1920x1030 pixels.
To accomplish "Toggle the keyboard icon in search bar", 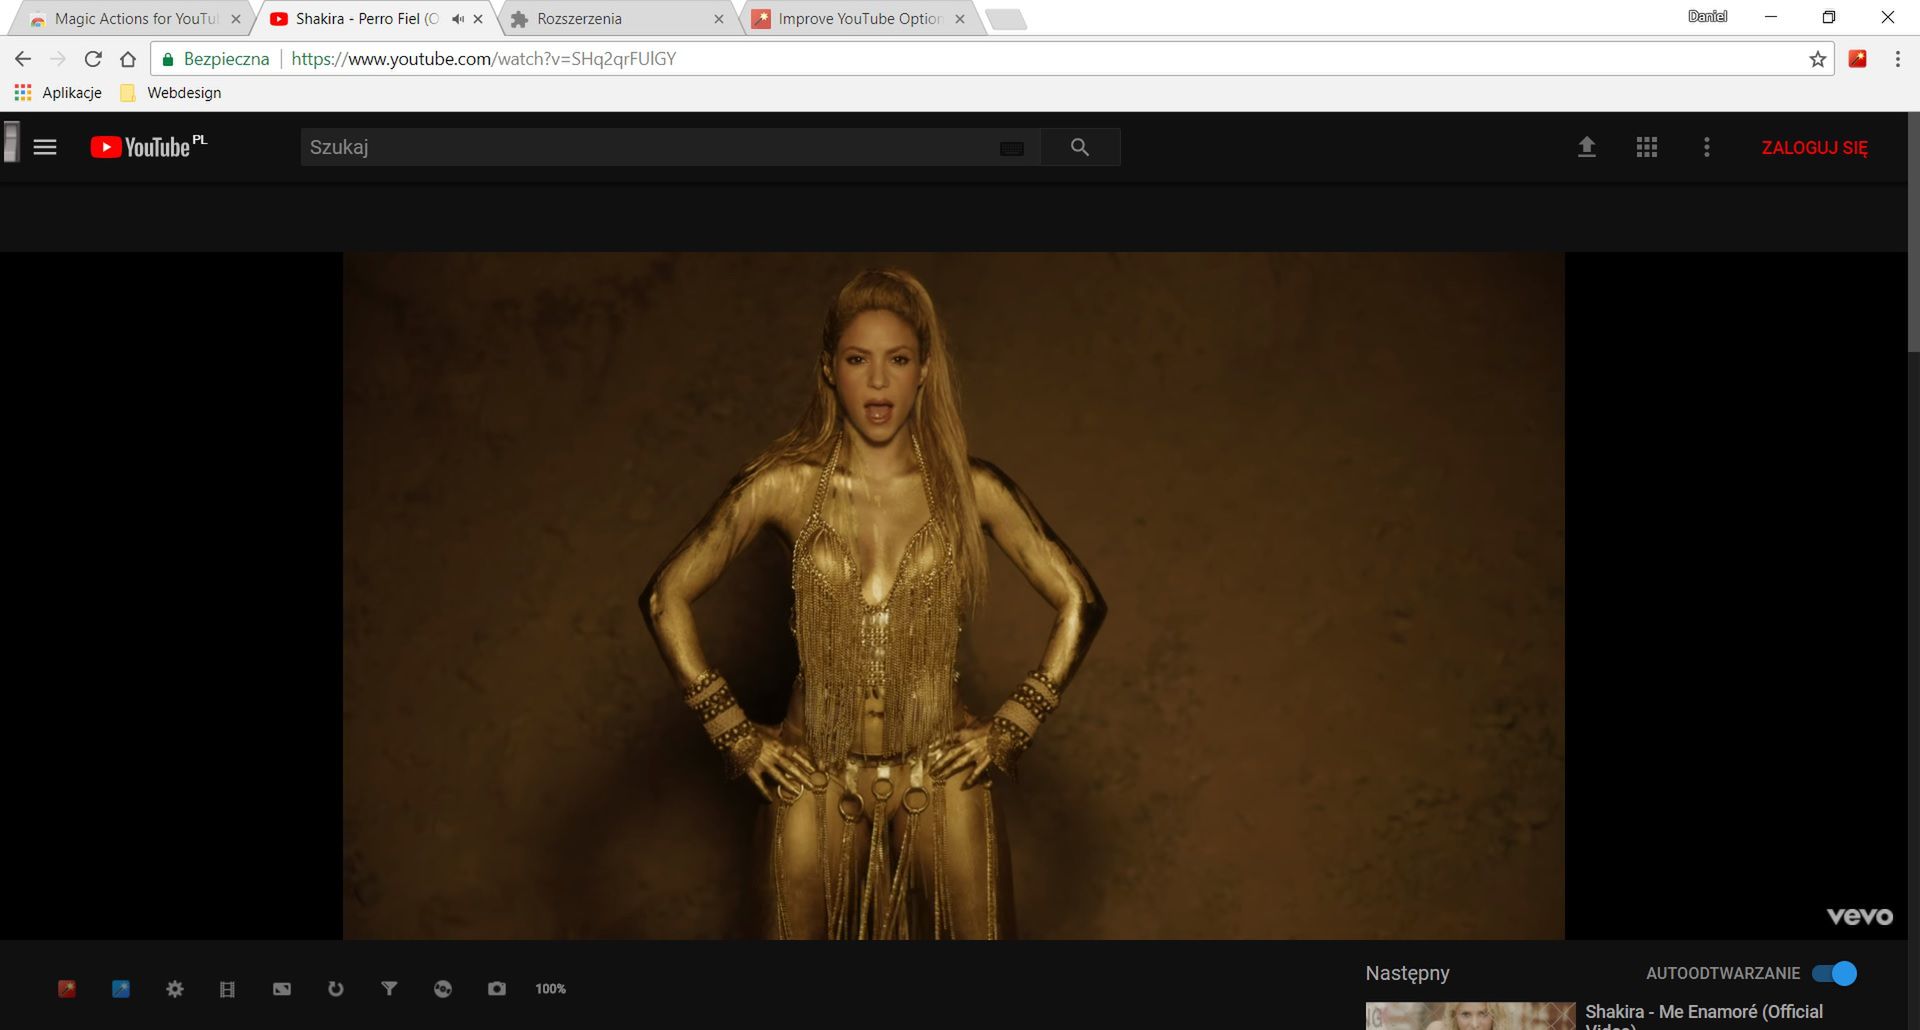I will pos(1012,147).
